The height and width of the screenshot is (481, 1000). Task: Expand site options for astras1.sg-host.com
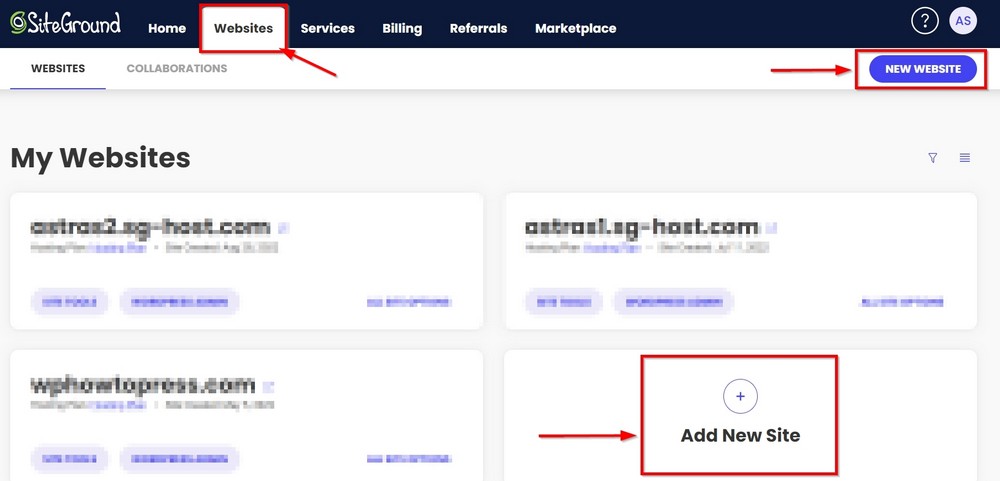click(902, 302)
